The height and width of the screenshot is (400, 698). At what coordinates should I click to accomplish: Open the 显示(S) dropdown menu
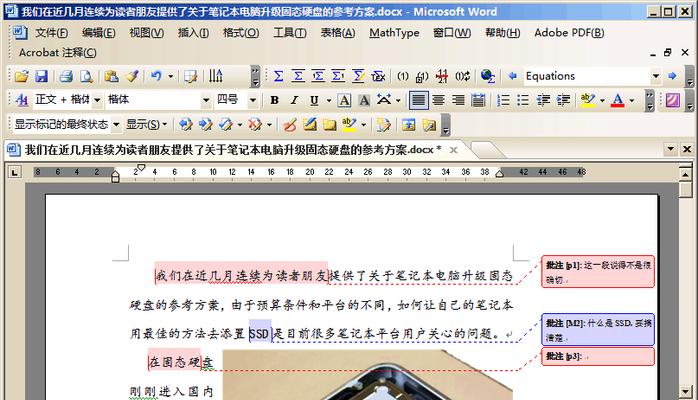click(147, 125)
